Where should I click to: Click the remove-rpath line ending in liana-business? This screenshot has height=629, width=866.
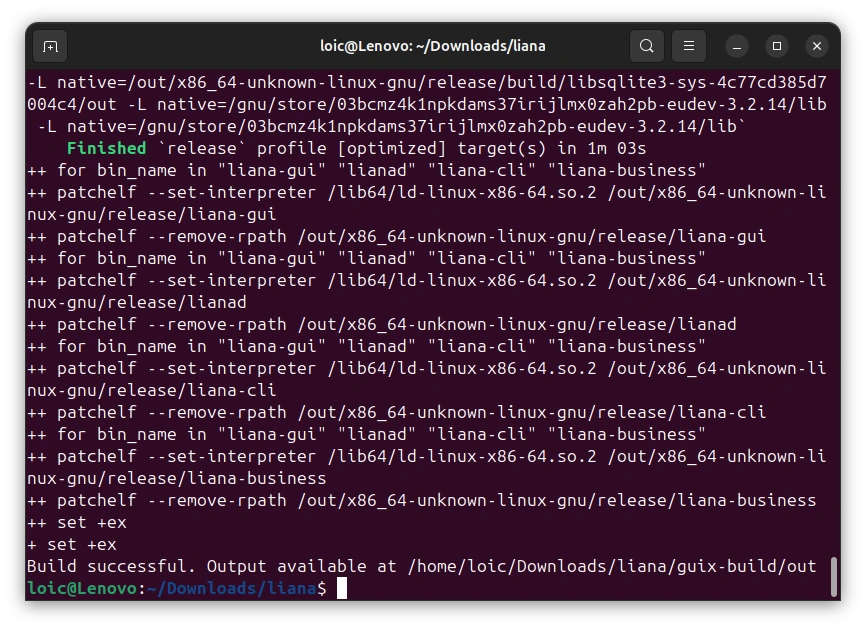pyautogui.click(x=421, y=500)
